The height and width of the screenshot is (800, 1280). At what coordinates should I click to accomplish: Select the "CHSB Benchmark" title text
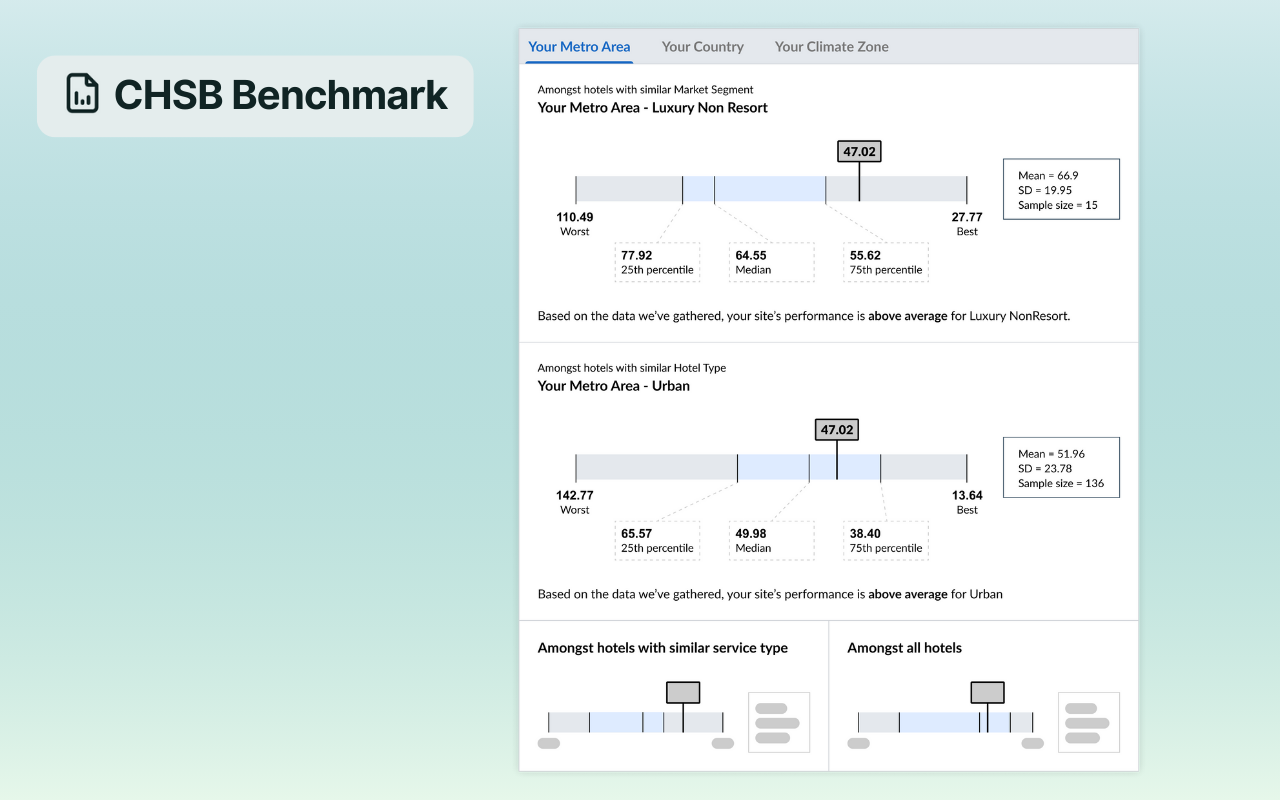tap(282, 94)
